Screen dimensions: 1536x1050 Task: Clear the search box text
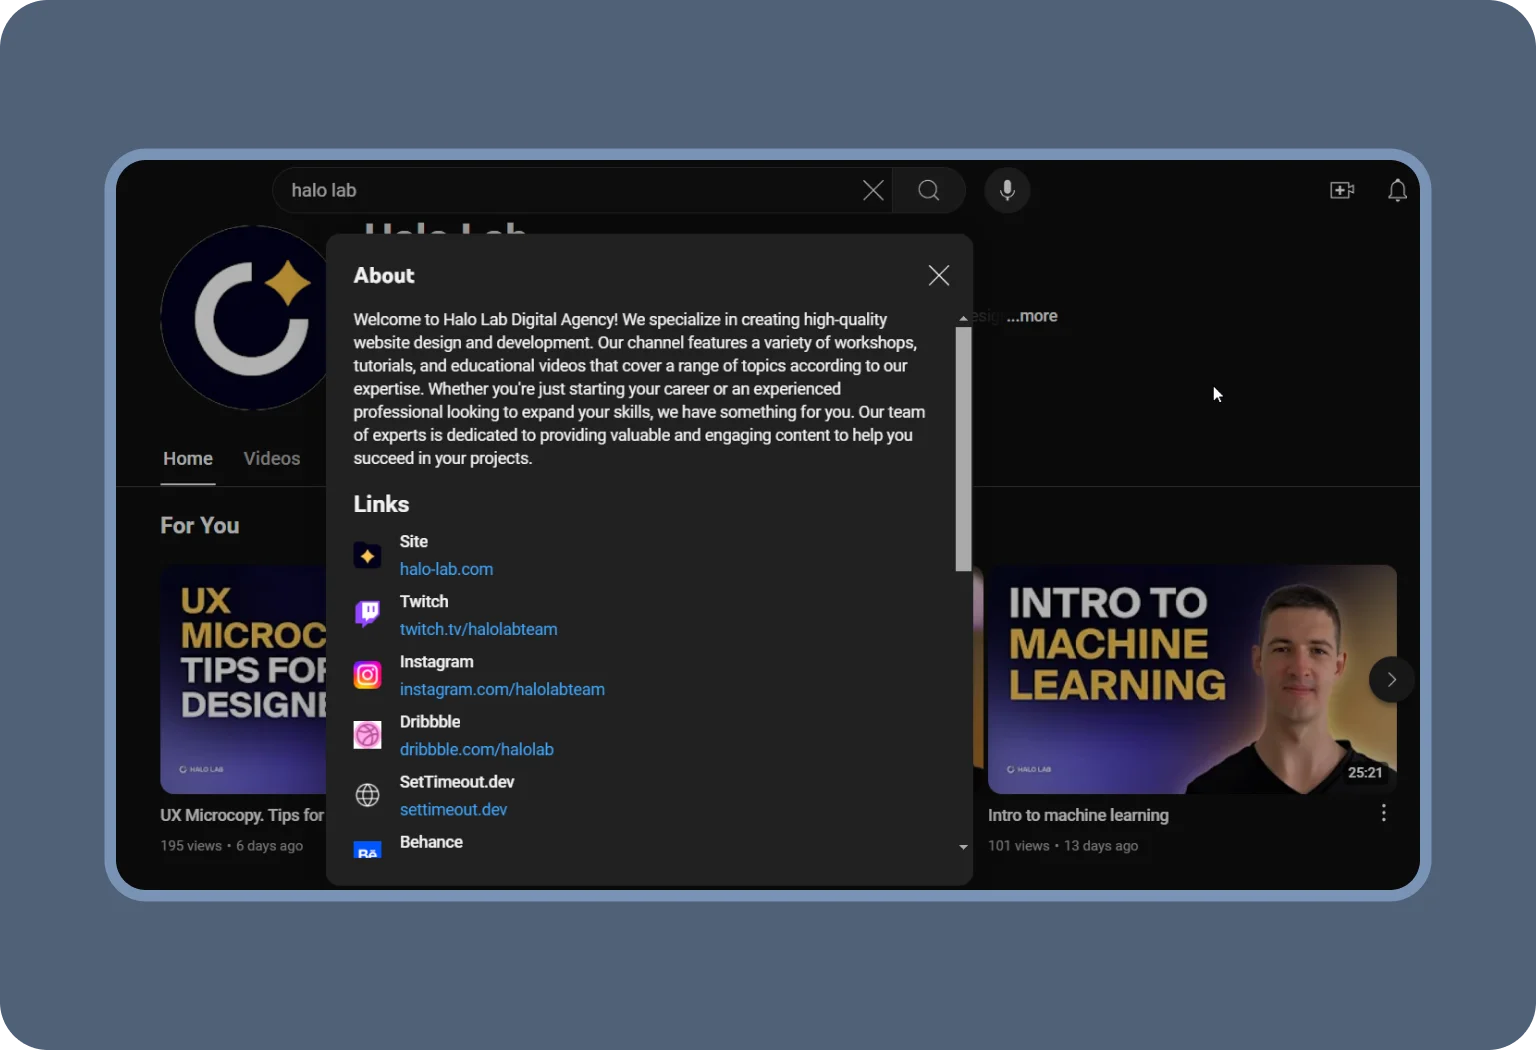[x=873, y=190]
